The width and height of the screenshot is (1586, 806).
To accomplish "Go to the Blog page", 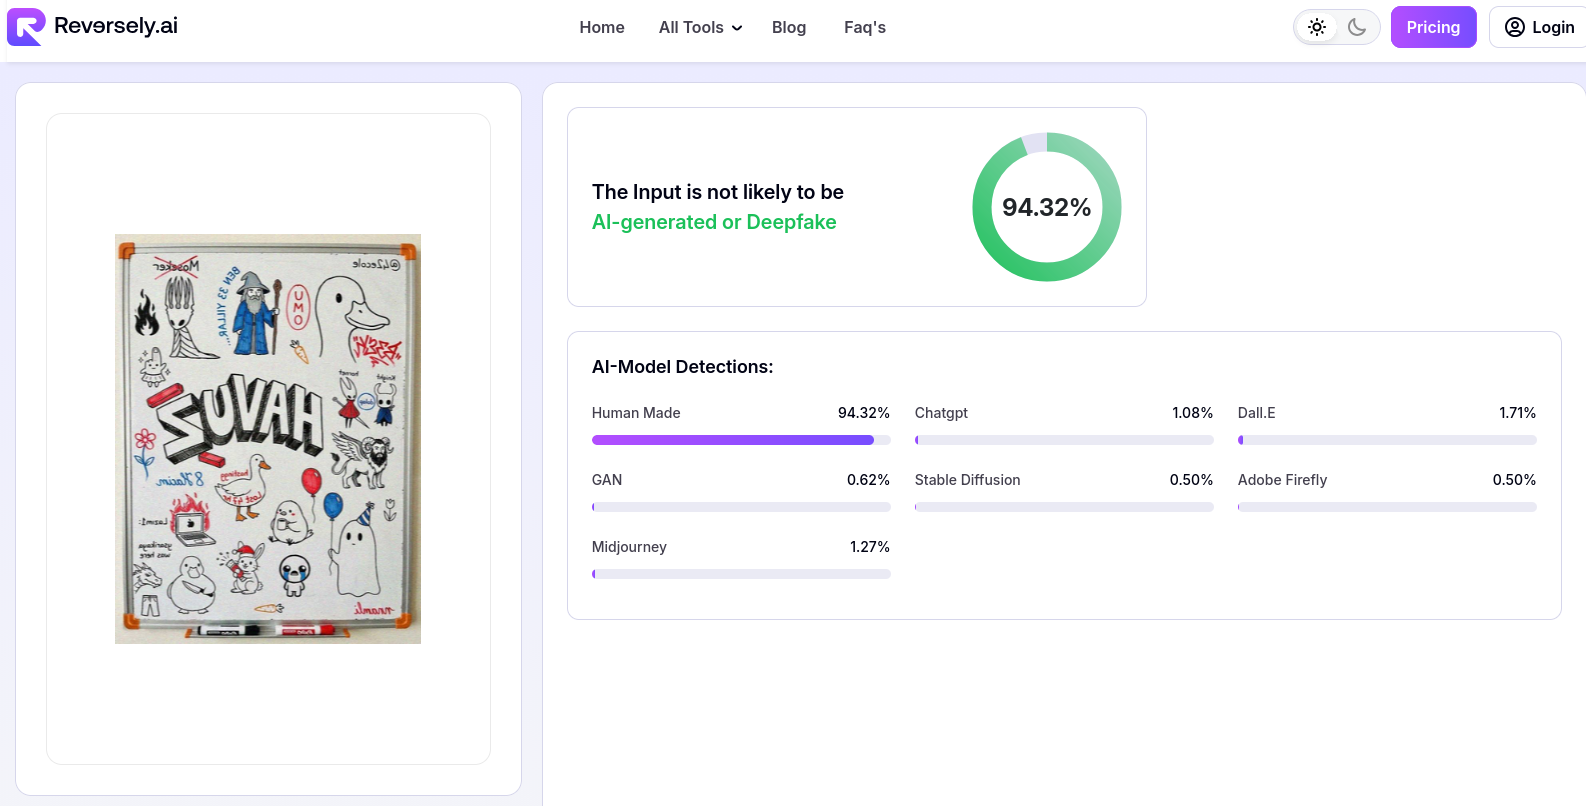I will pyautogui.click(x=789, y=27).
